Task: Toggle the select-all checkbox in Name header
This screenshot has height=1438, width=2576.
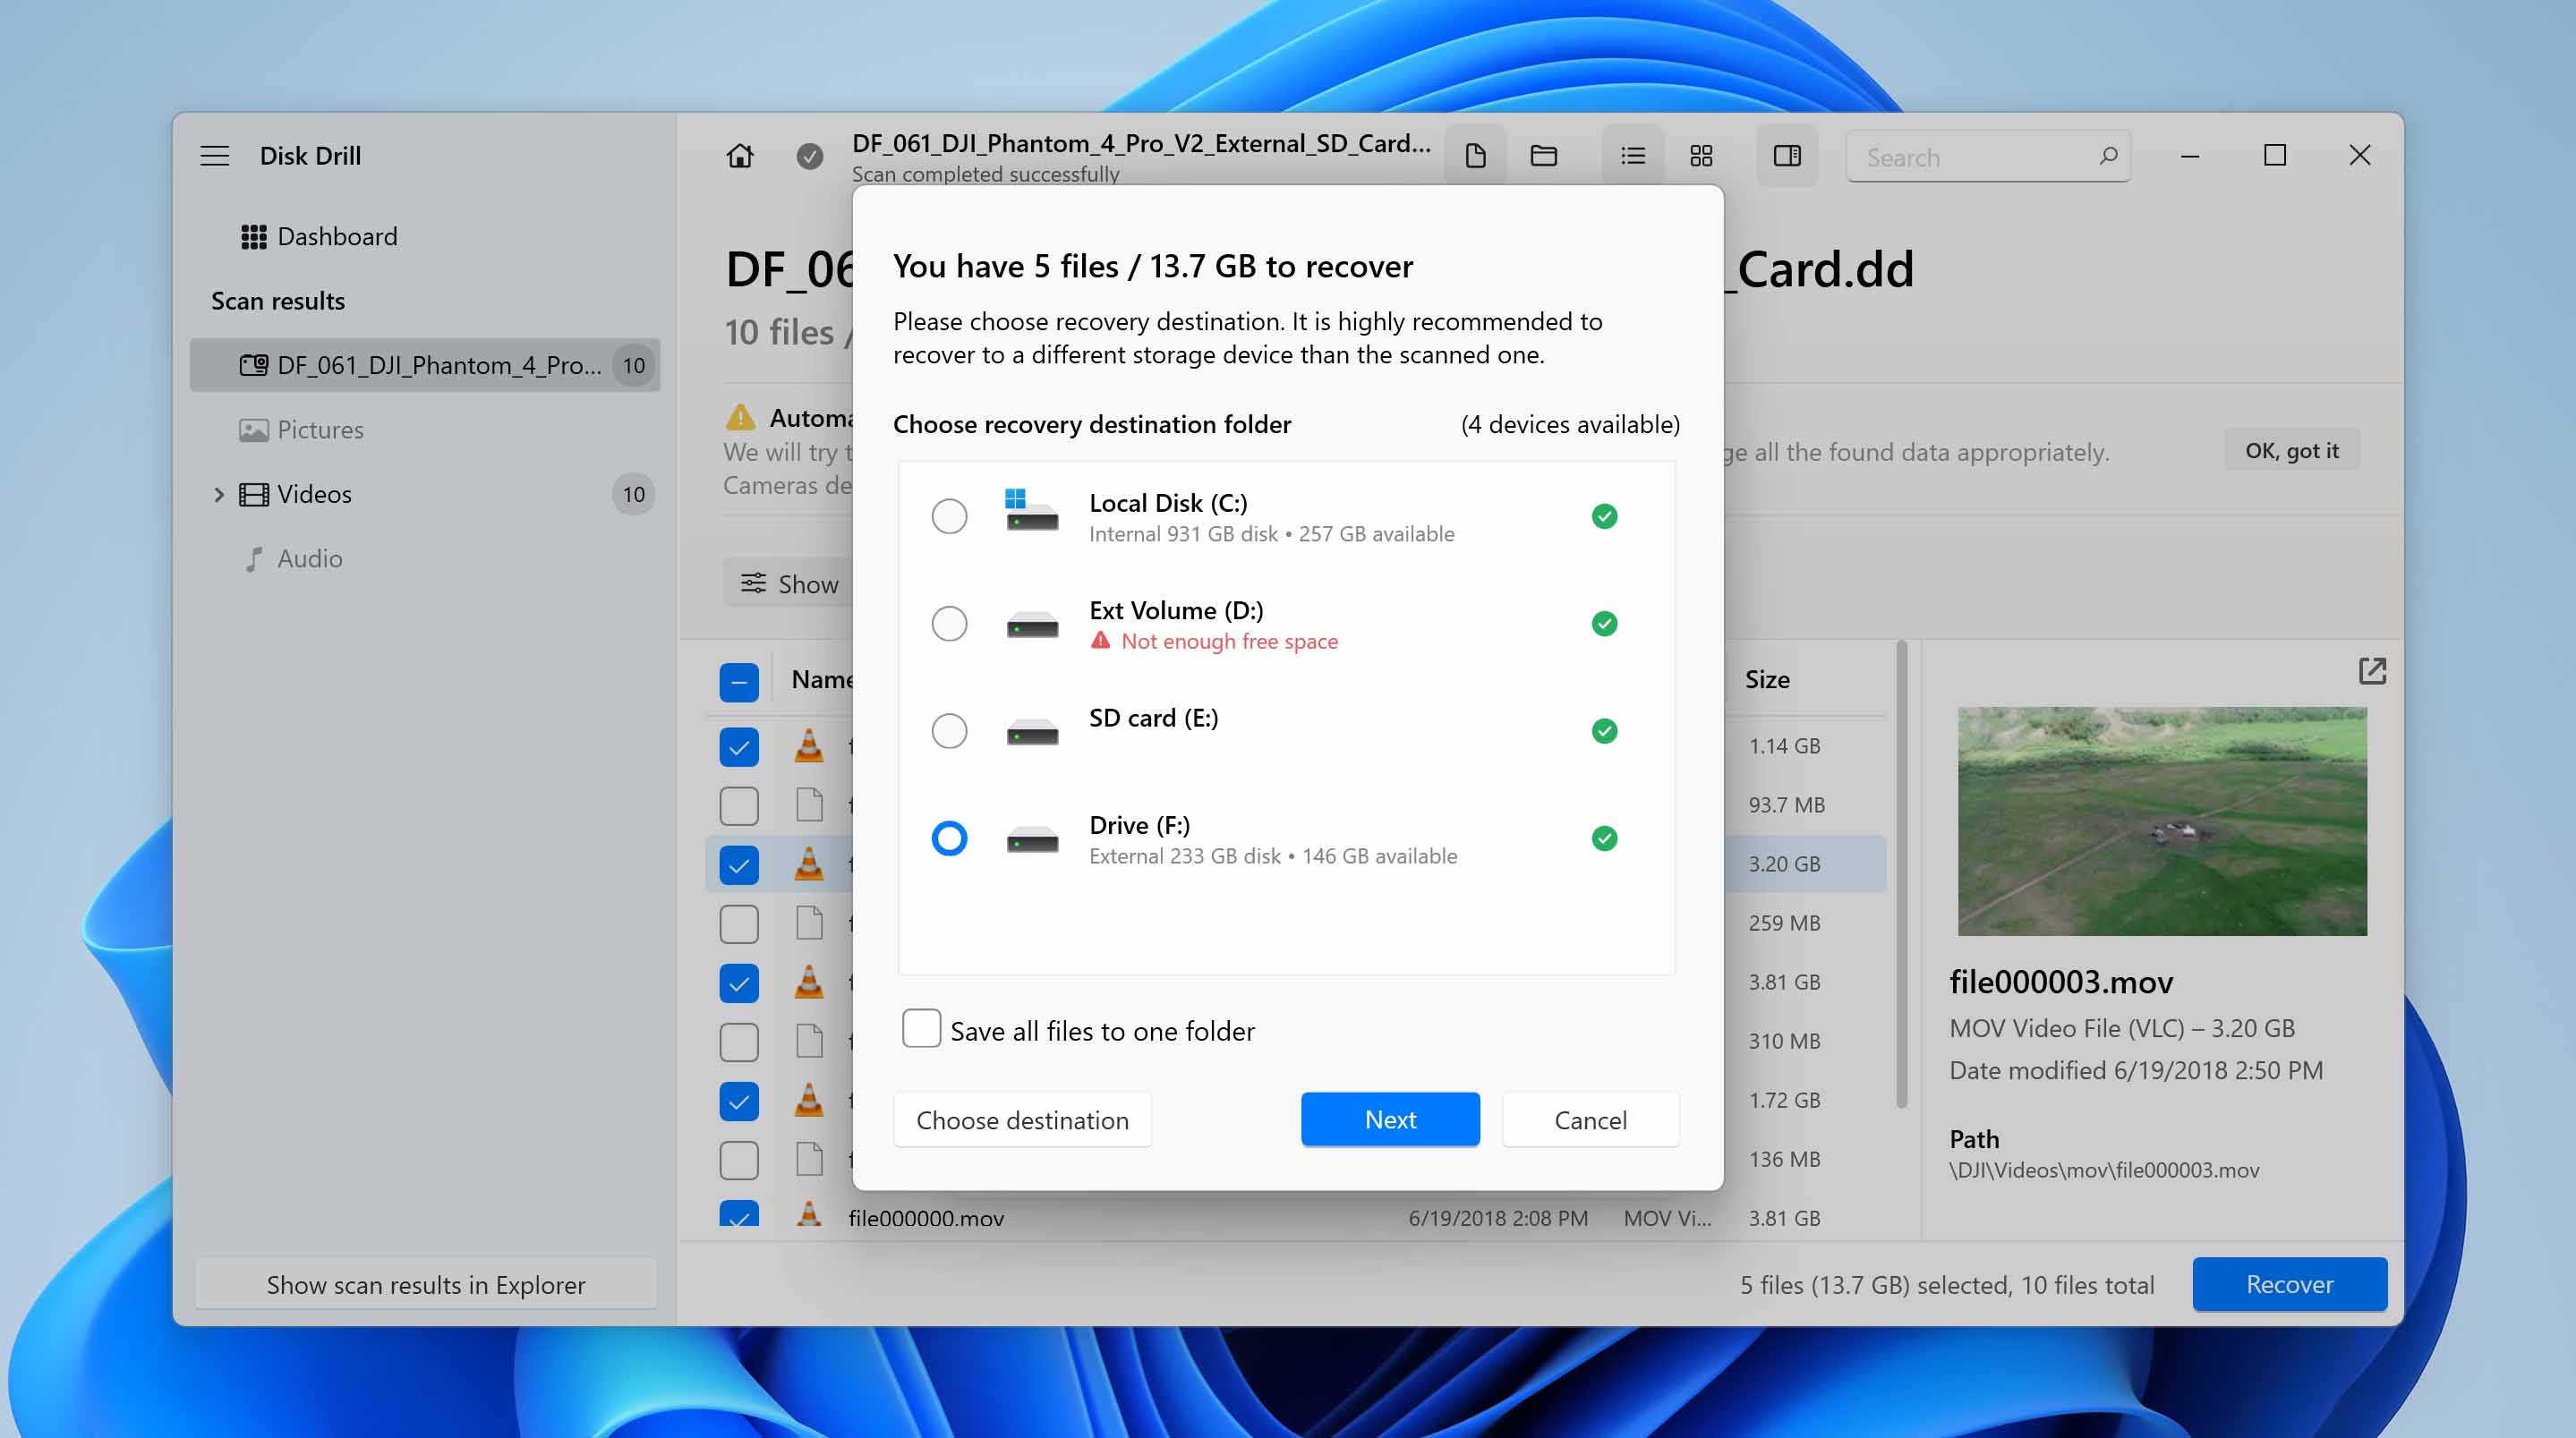Action: (x=739, y=682)
